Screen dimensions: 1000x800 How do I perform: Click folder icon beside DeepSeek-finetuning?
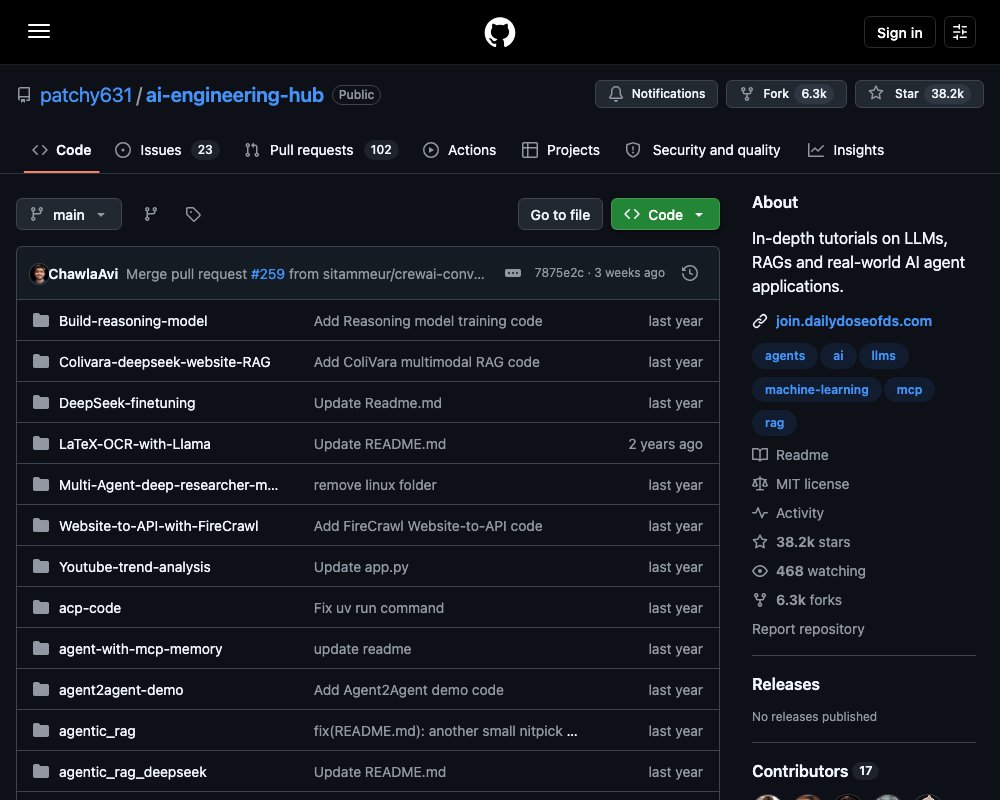pos(41,403)
